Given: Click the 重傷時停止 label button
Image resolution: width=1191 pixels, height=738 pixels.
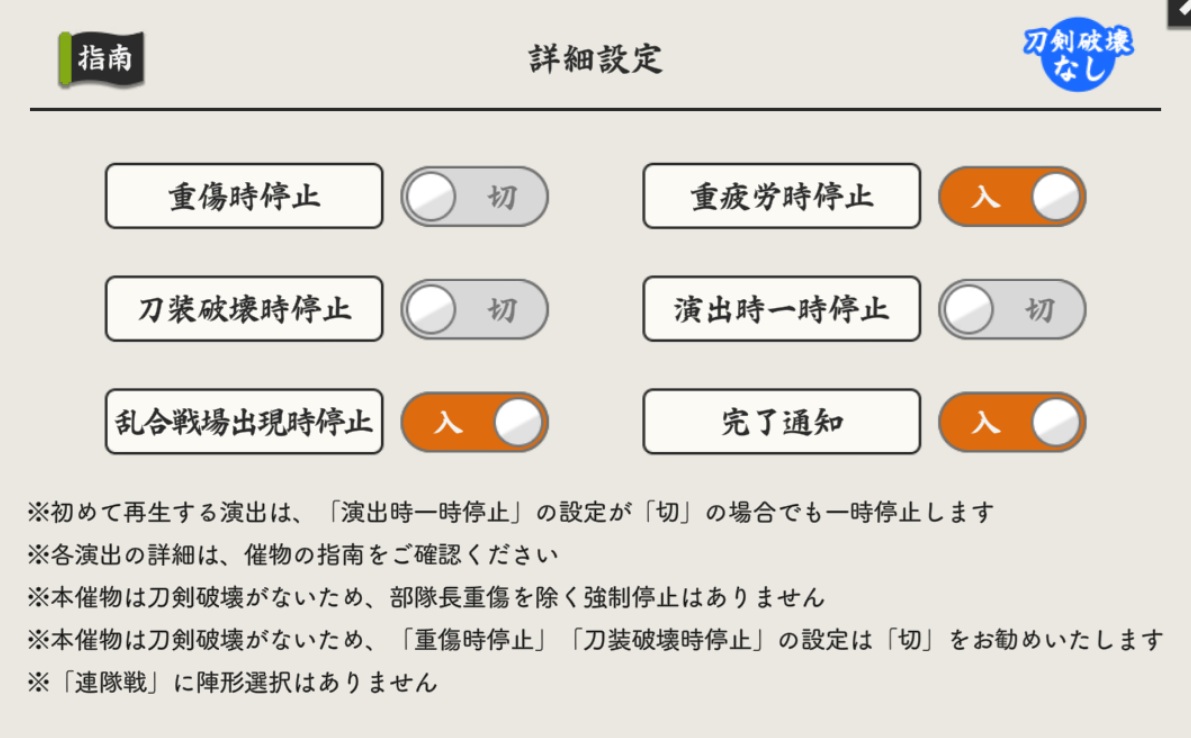Looking at the screenshot, I should point(244,196).
